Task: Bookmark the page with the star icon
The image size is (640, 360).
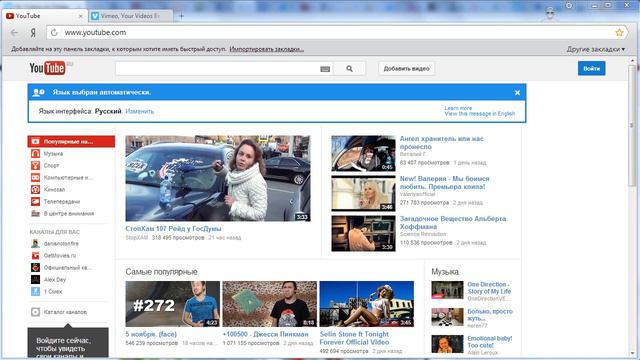Action: tap(619, 32)
